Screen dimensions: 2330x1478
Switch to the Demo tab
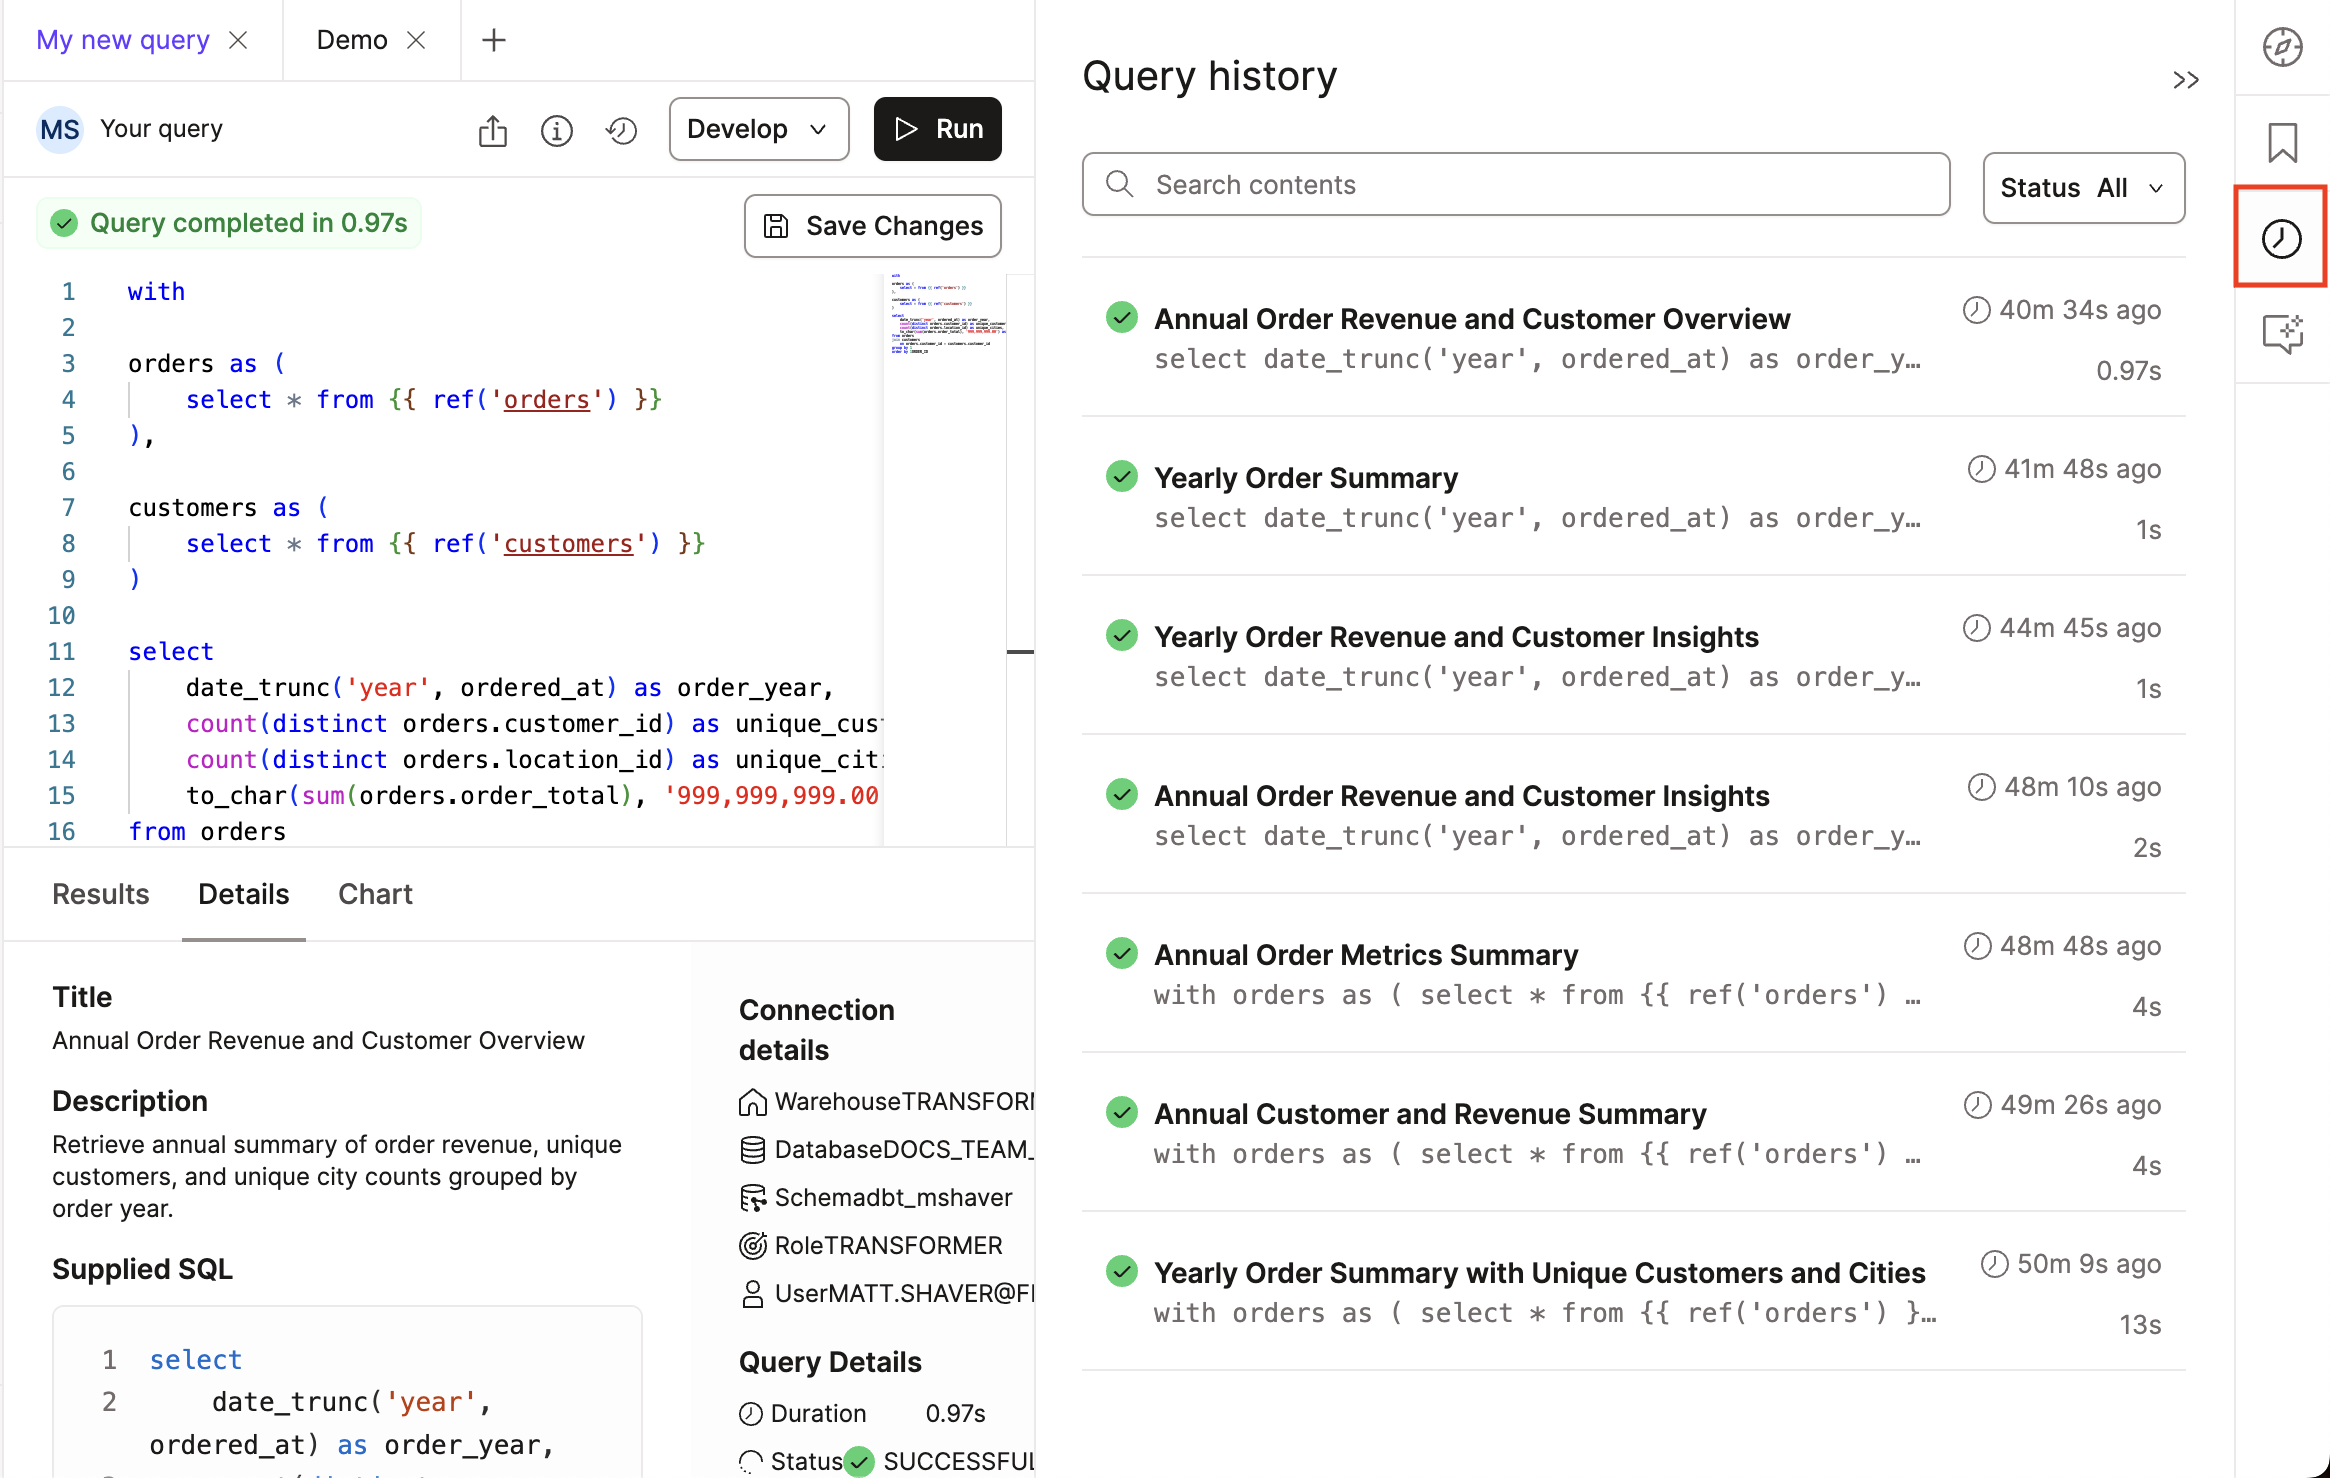(352, 39)
